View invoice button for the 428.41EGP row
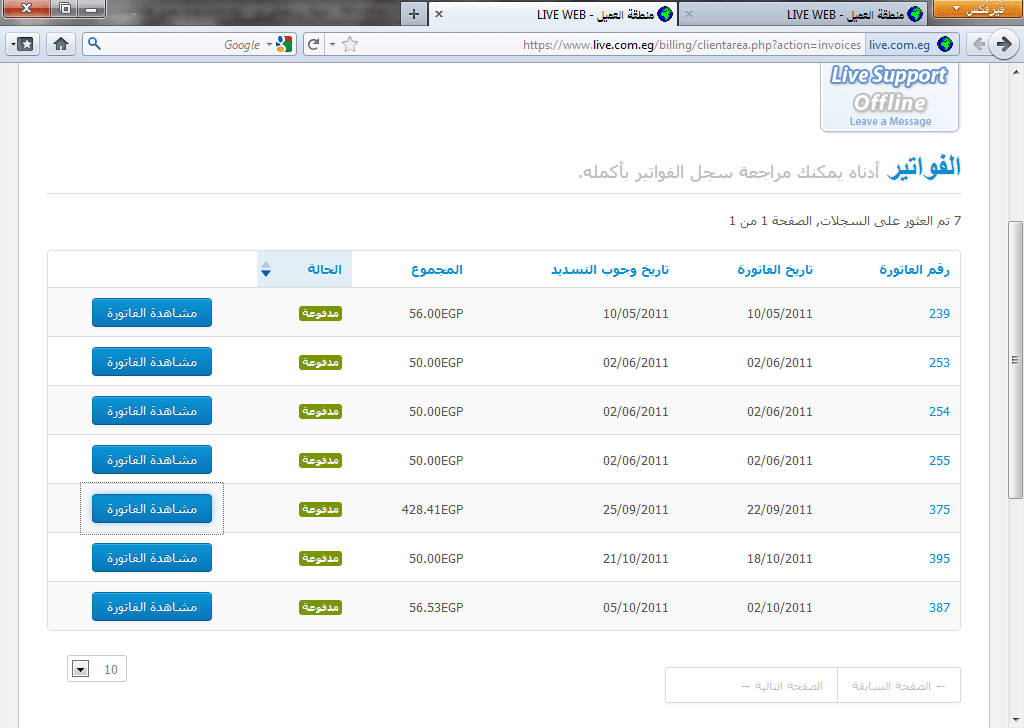Image resolution: width=1024 pixels, height=728 pixels. click(x=152, y=509)
